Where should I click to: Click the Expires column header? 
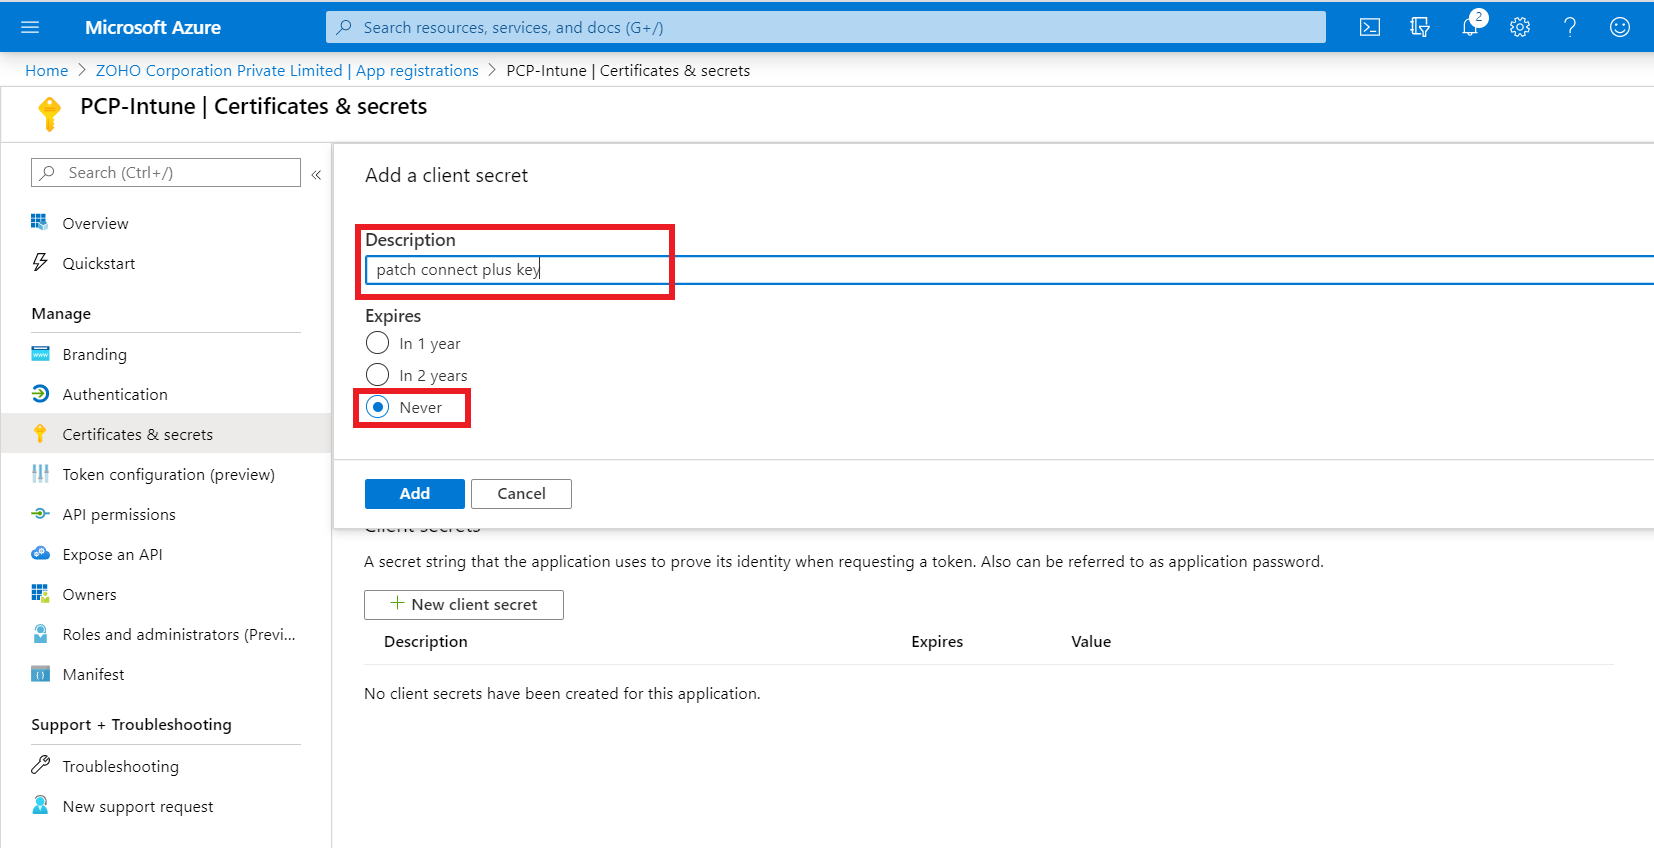[937, 642]
